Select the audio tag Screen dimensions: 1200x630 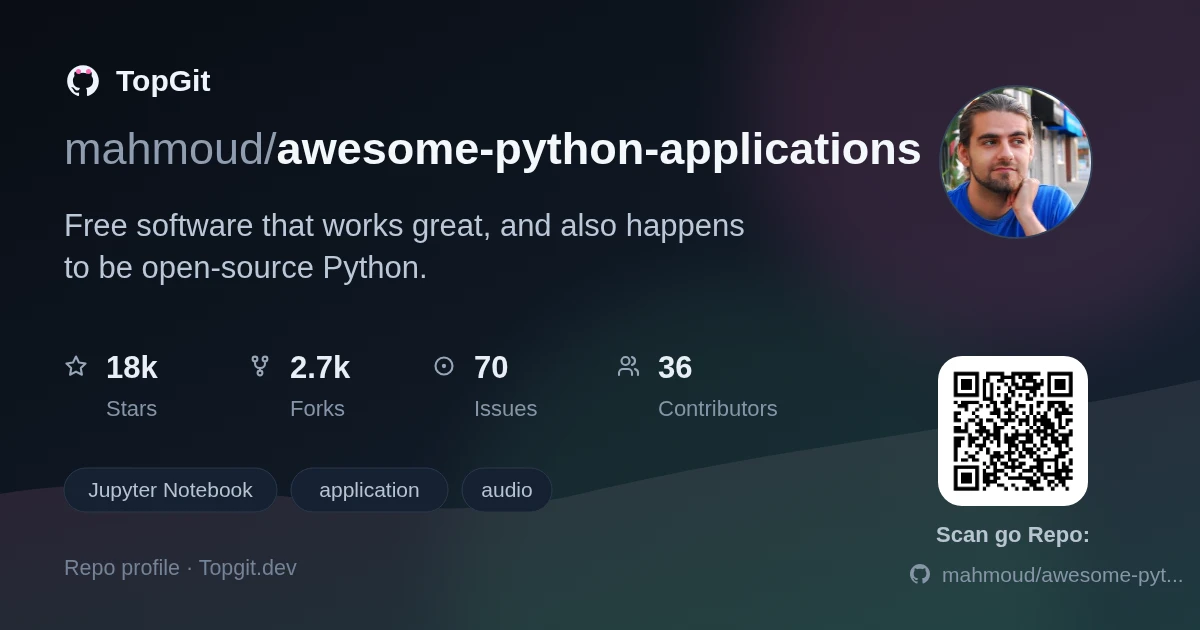(507, 490)
